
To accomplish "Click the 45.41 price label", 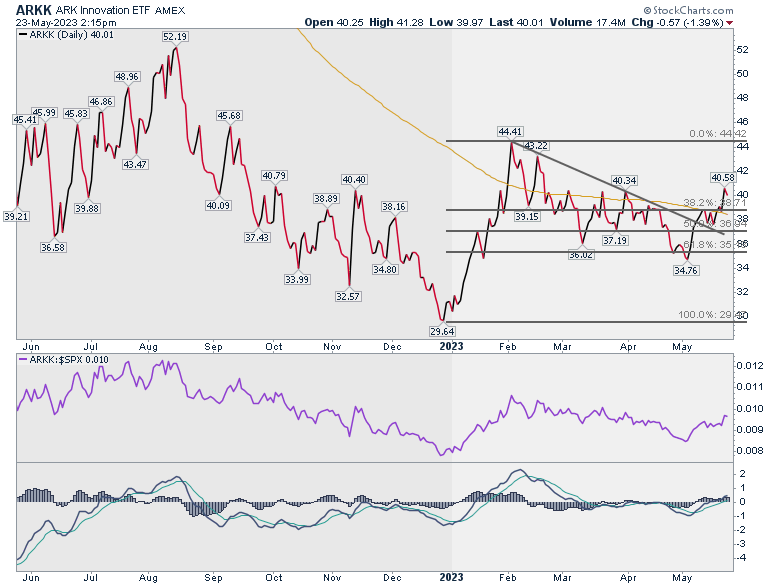I will pos(25,120).
